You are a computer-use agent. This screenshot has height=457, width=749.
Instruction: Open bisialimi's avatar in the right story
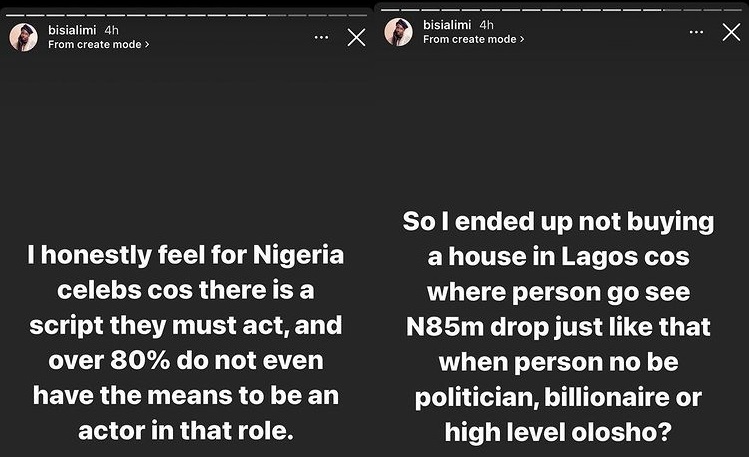point(398,32)
